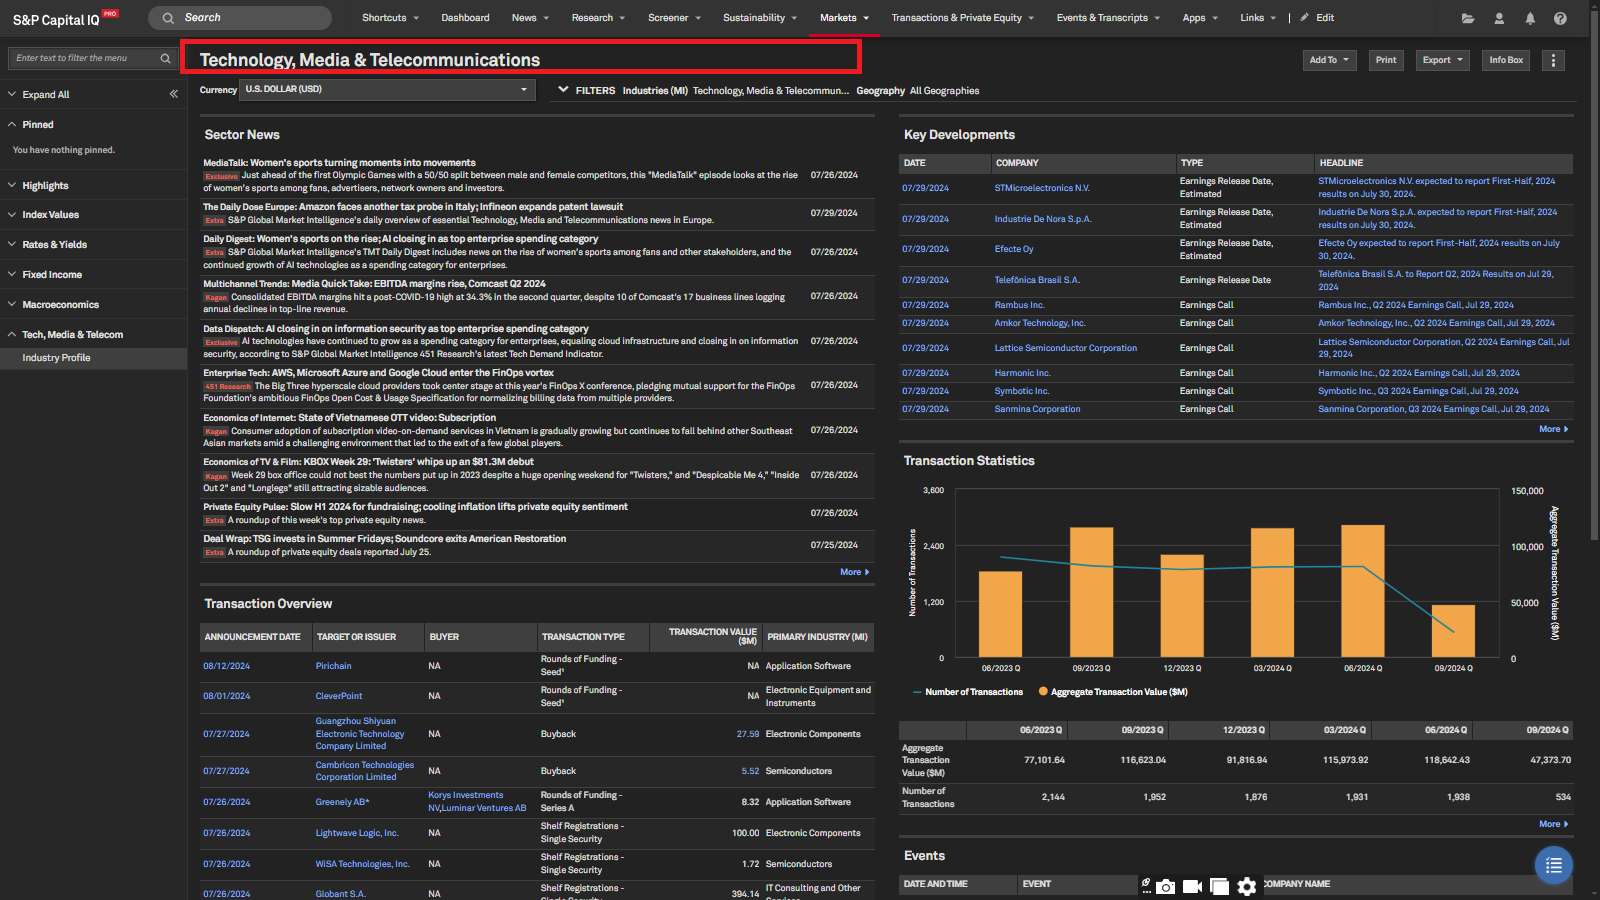Open the blue checklist floating button

click(1553, 865)
